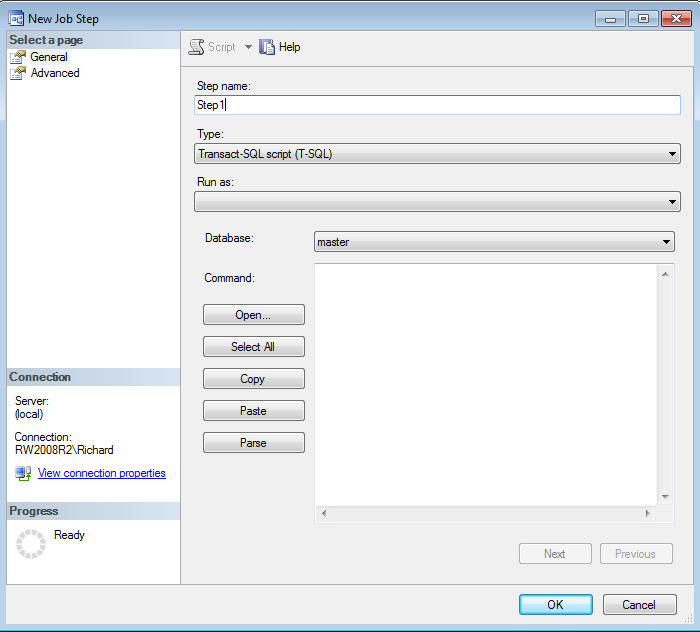Click the New Job Step title icon
700x632 pixels.
tap(17, 19)
